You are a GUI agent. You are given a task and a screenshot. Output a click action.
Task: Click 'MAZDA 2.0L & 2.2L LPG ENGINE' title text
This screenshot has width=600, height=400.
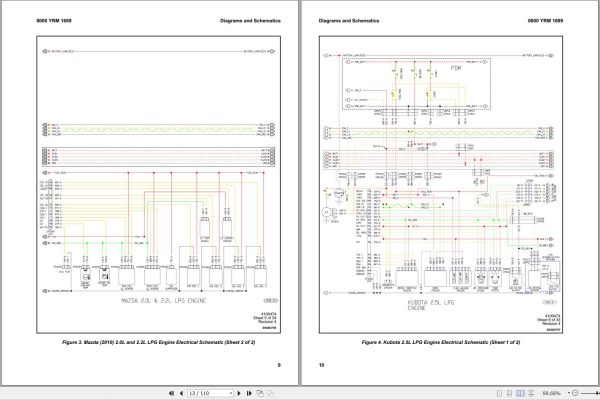[164, 301]
